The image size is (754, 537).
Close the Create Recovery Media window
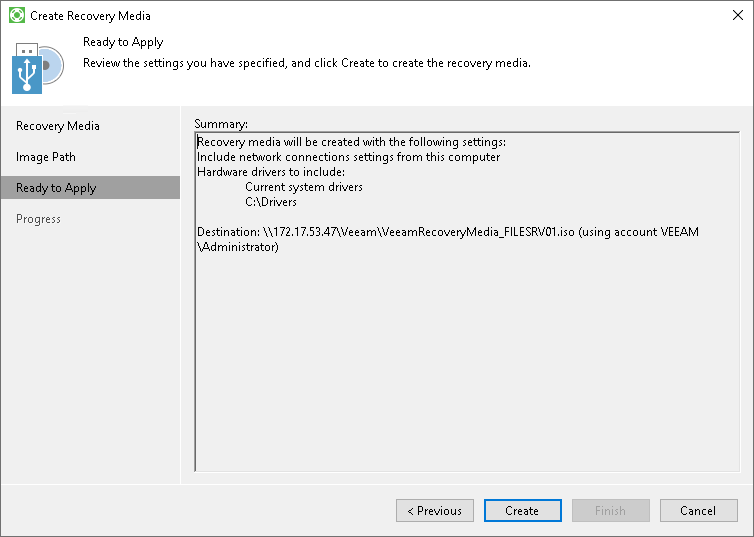coord(738,15)
